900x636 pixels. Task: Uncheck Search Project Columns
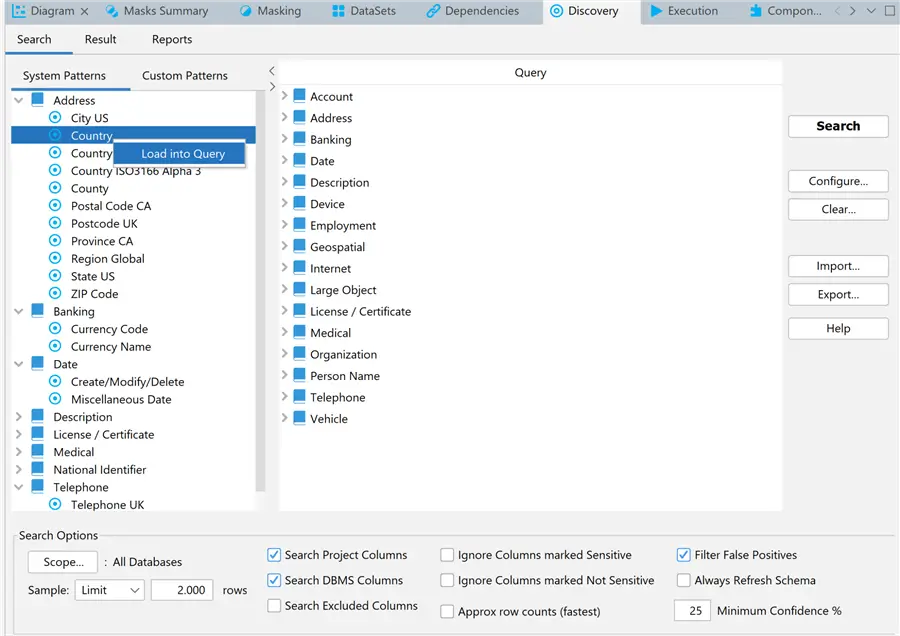coord(274,554)
